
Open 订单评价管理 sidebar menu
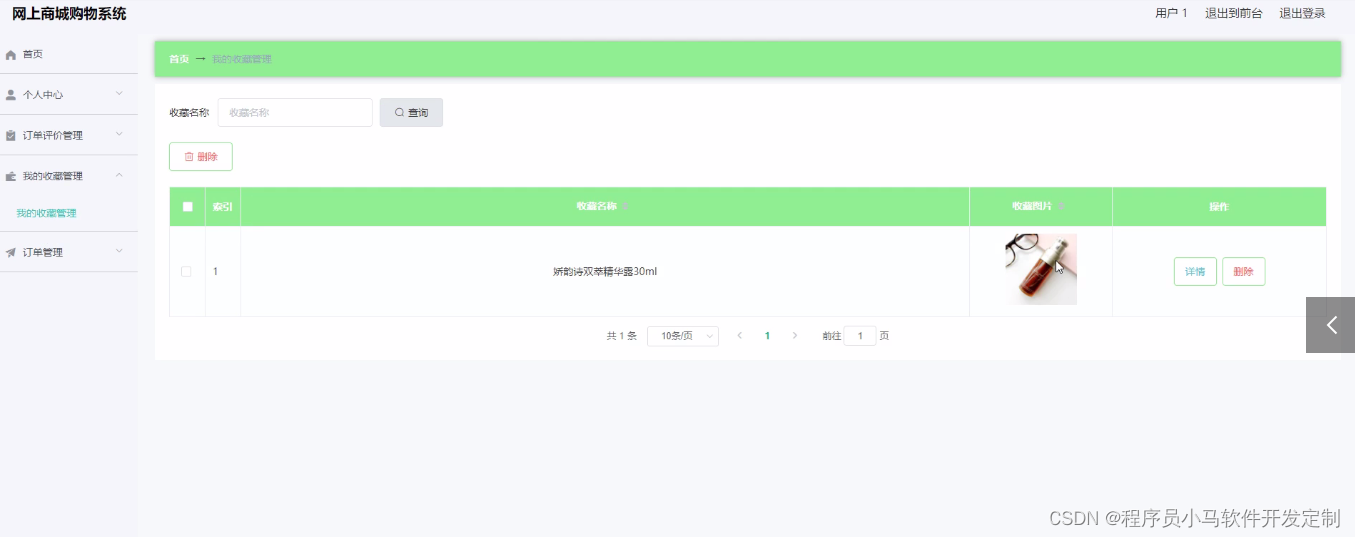pyautogui.click(x=69, y=135)
